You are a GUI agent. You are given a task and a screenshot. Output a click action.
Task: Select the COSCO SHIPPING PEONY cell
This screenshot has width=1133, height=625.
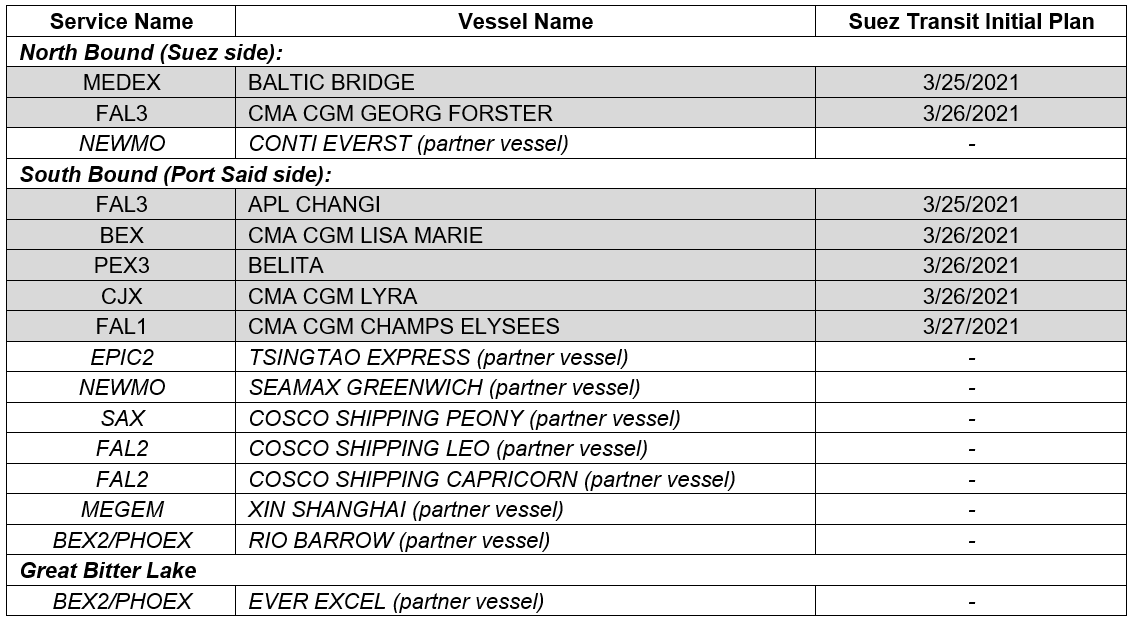pos(525,418)
